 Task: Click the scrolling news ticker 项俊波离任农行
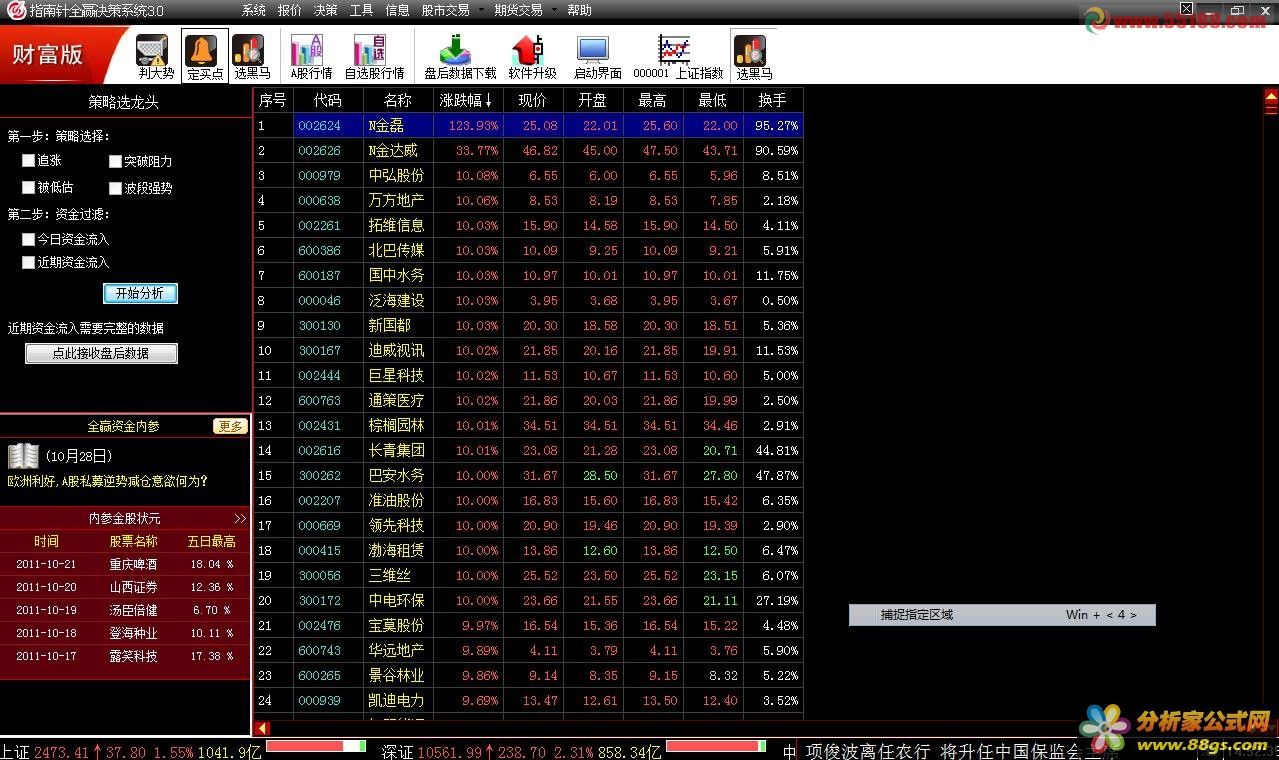click(x=868, y=750)
